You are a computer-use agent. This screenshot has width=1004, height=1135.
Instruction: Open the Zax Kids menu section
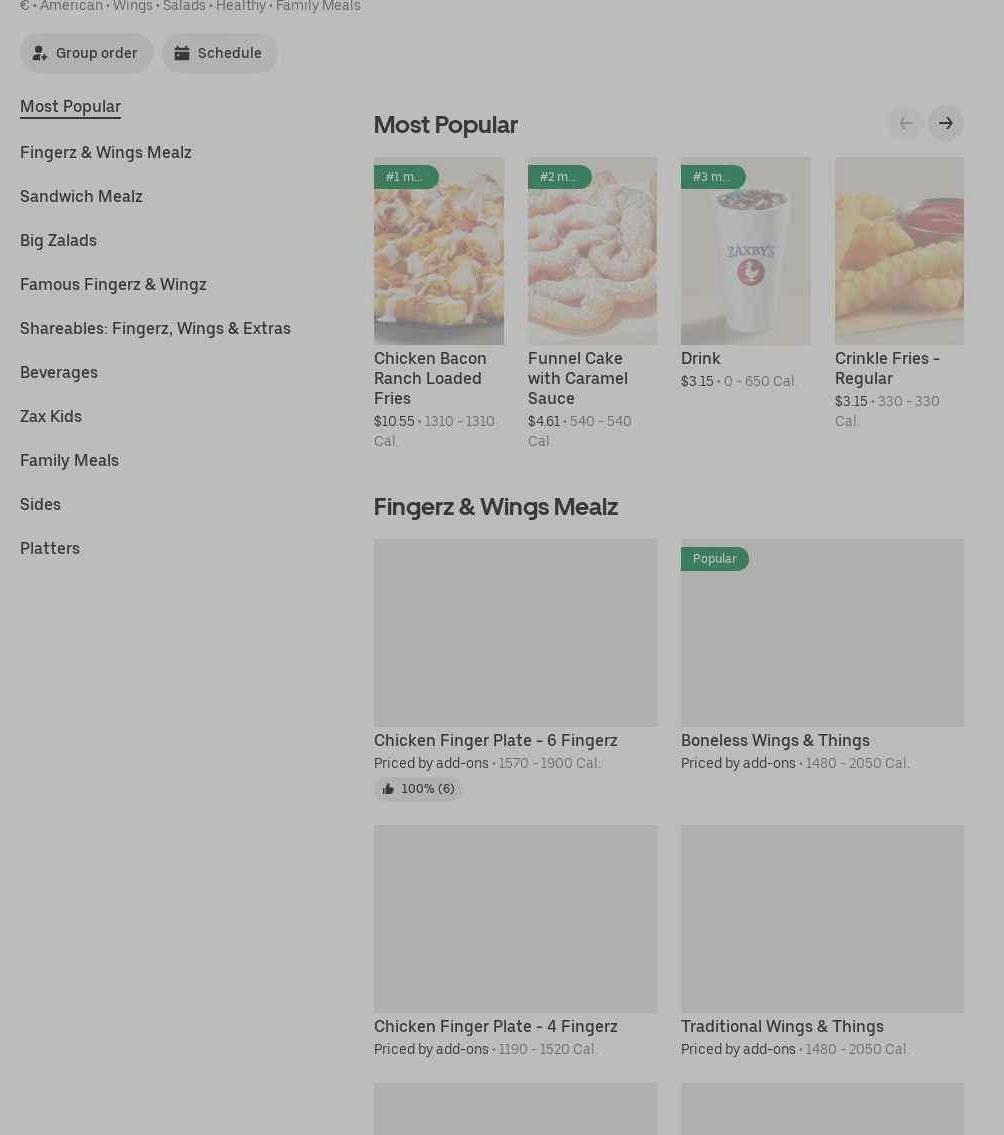(51, 416)
